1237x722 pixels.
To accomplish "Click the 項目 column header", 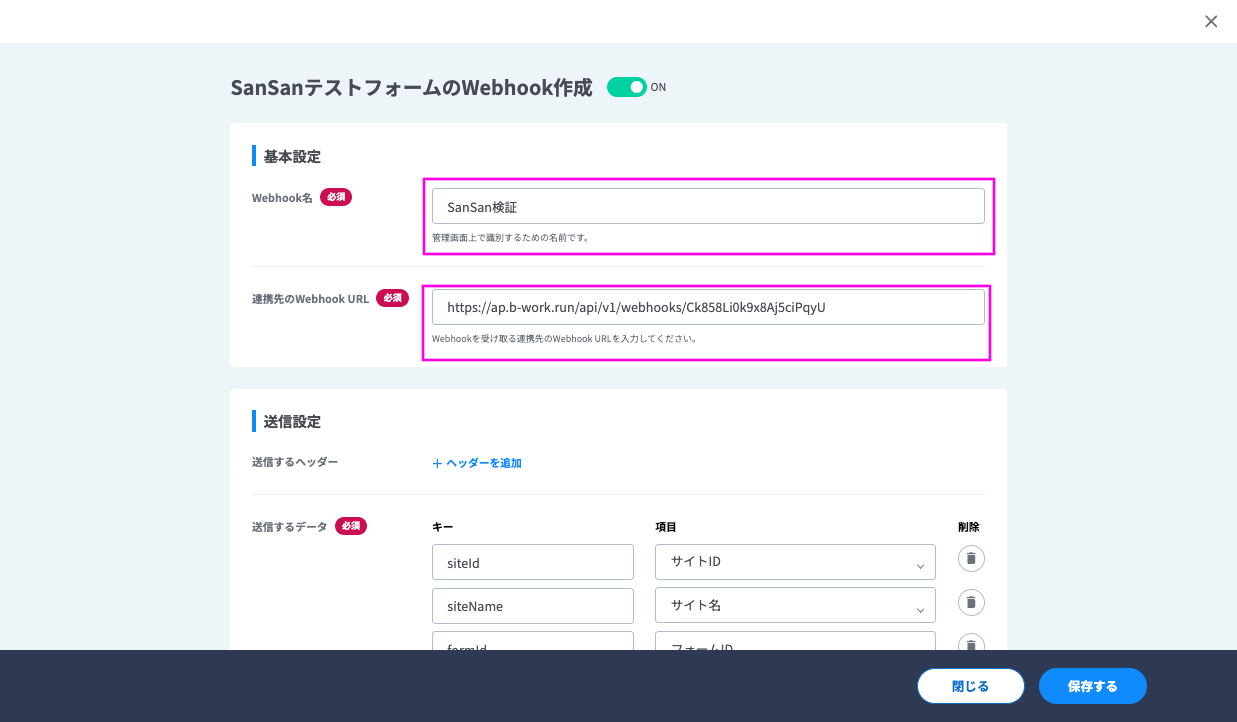I will point(666,526).
